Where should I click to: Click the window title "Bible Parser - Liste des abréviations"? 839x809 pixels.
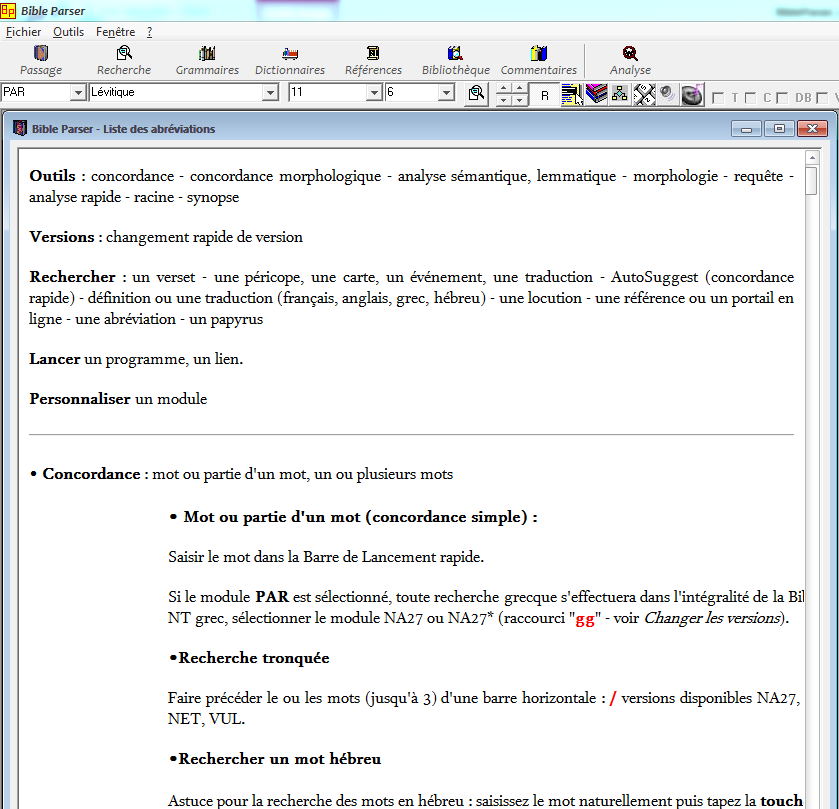124,129
